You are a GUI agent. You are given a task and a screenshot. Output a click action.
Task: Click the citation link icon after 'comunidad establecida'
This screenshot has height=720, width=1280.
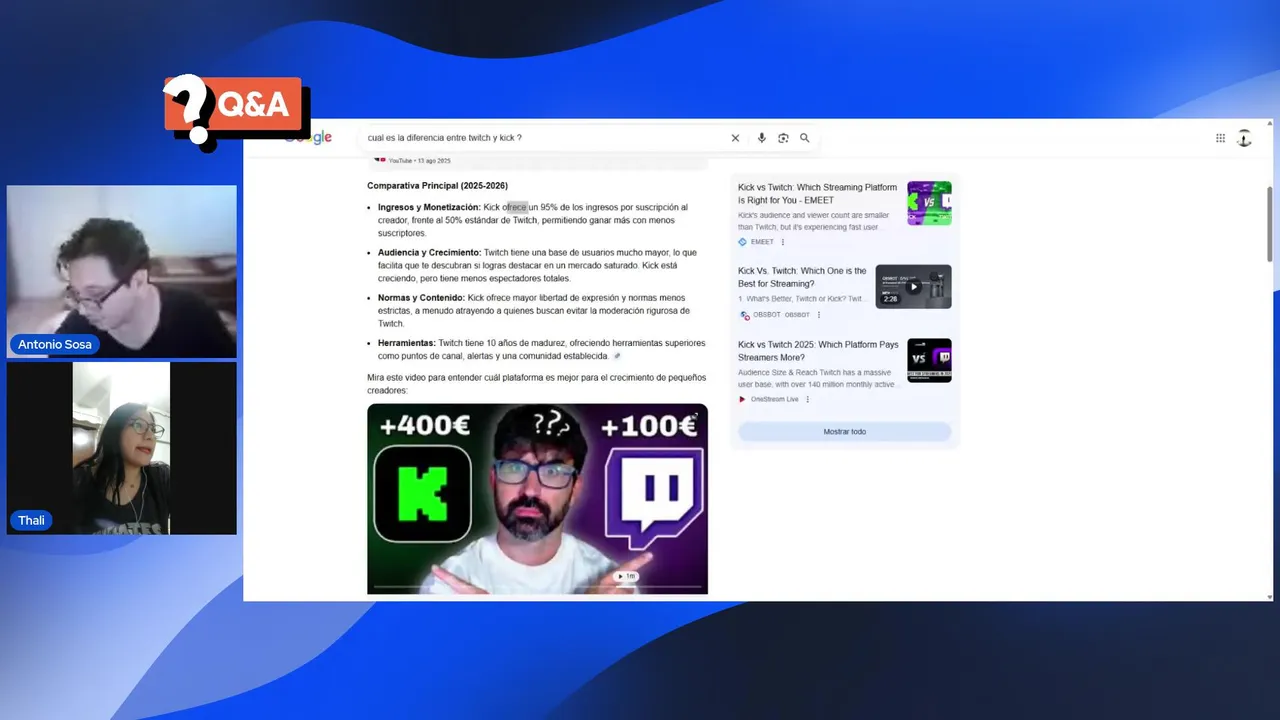pyautogui.click(x=617, y=356)
